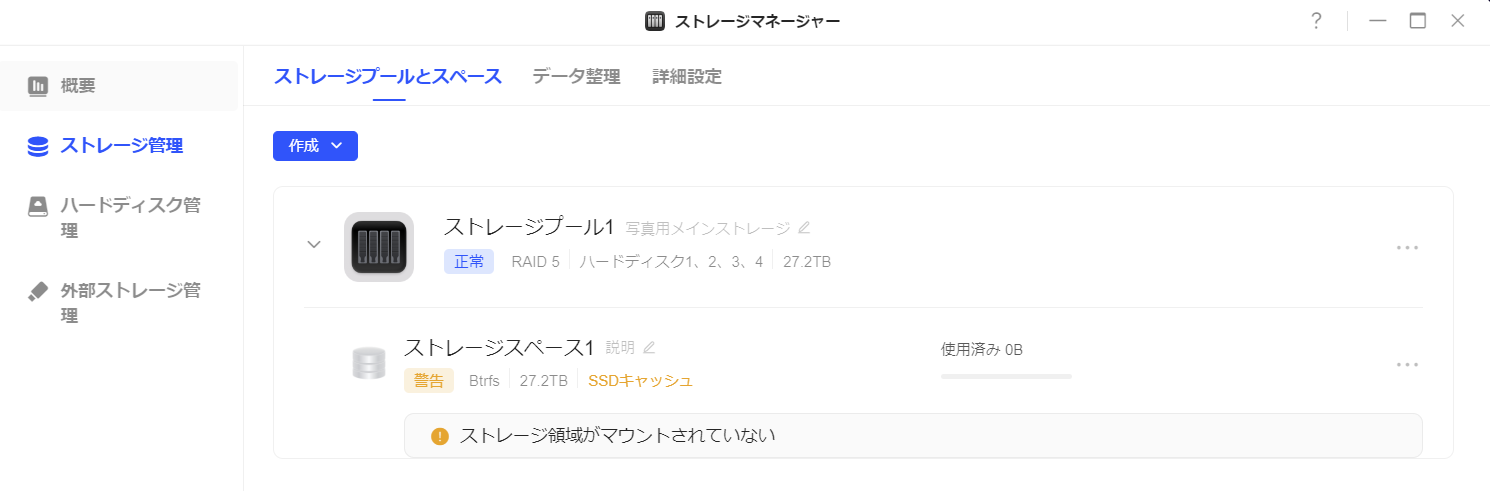Open the help question mark icon
The image size is (1490, 491).
1317,21
